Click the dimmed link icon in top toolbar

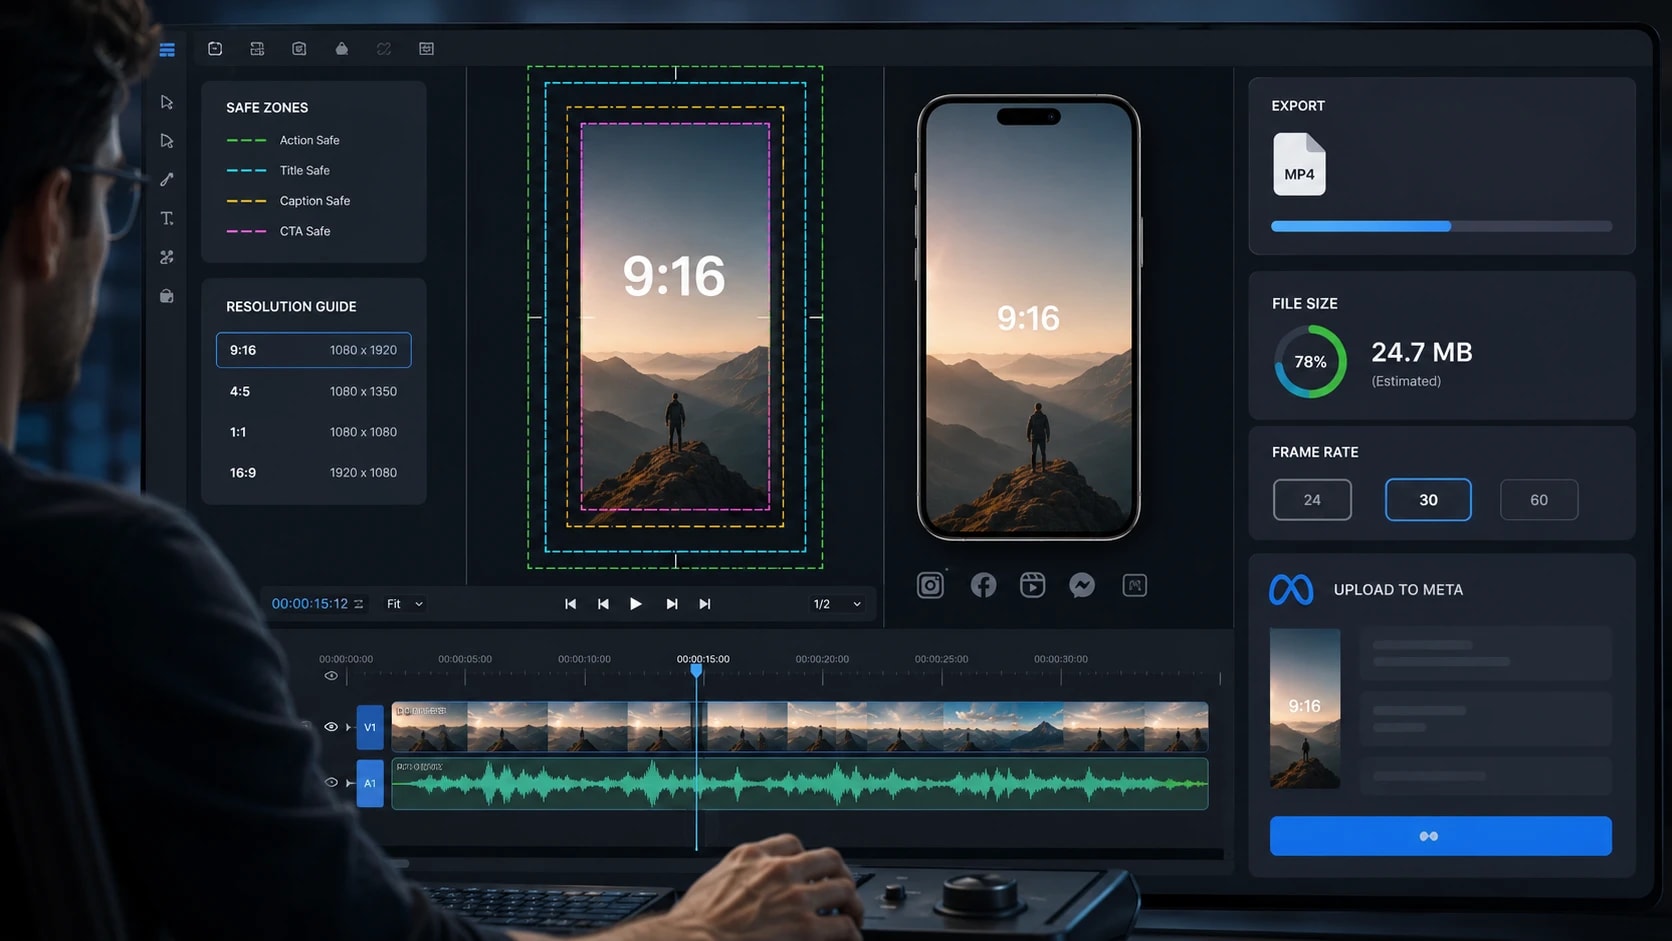384,48
